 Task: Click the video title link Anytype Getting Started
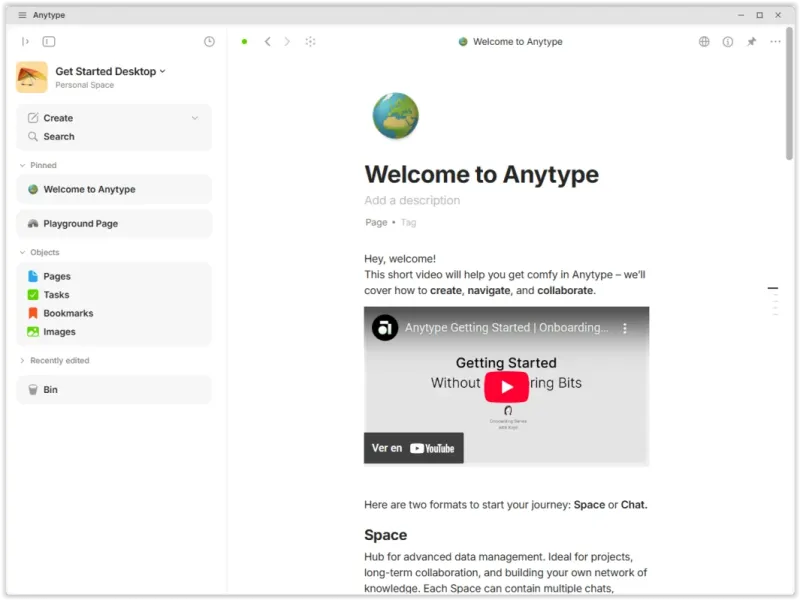pos(506,328)
